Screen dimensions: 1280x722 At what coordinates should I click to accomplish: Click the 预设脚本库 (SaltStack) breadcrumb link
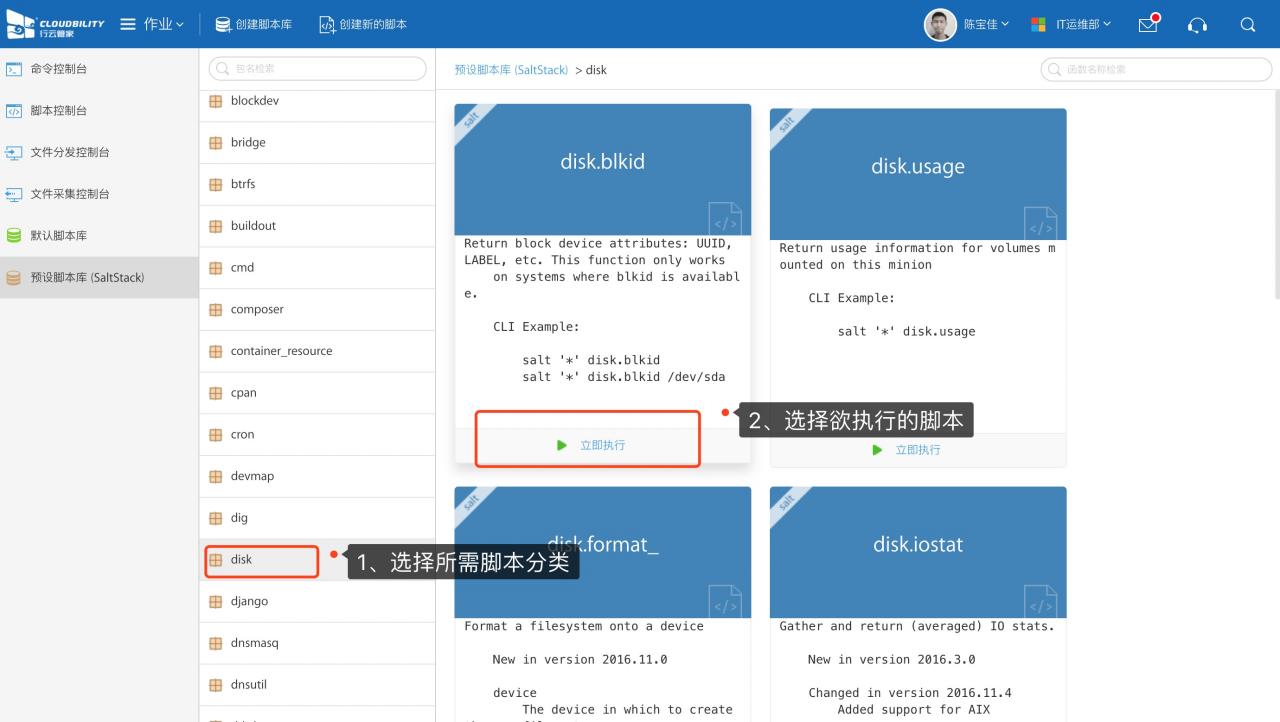click(511, 70)
